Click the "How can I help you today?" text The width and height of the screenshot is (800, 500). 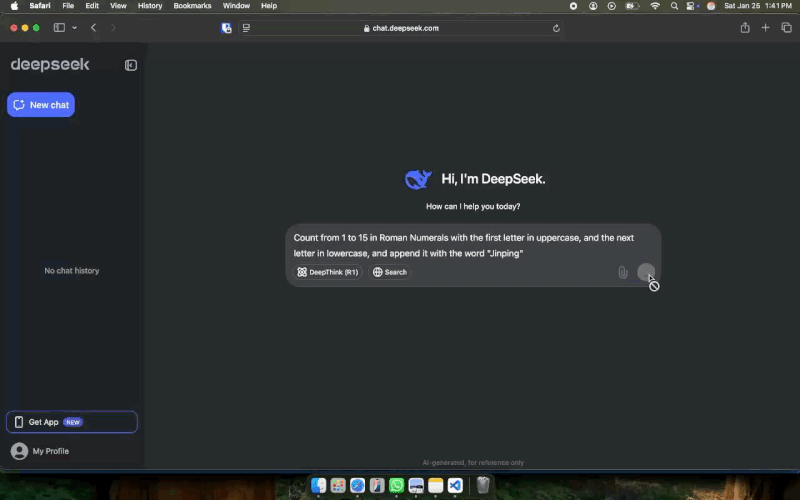click(473, 206)
